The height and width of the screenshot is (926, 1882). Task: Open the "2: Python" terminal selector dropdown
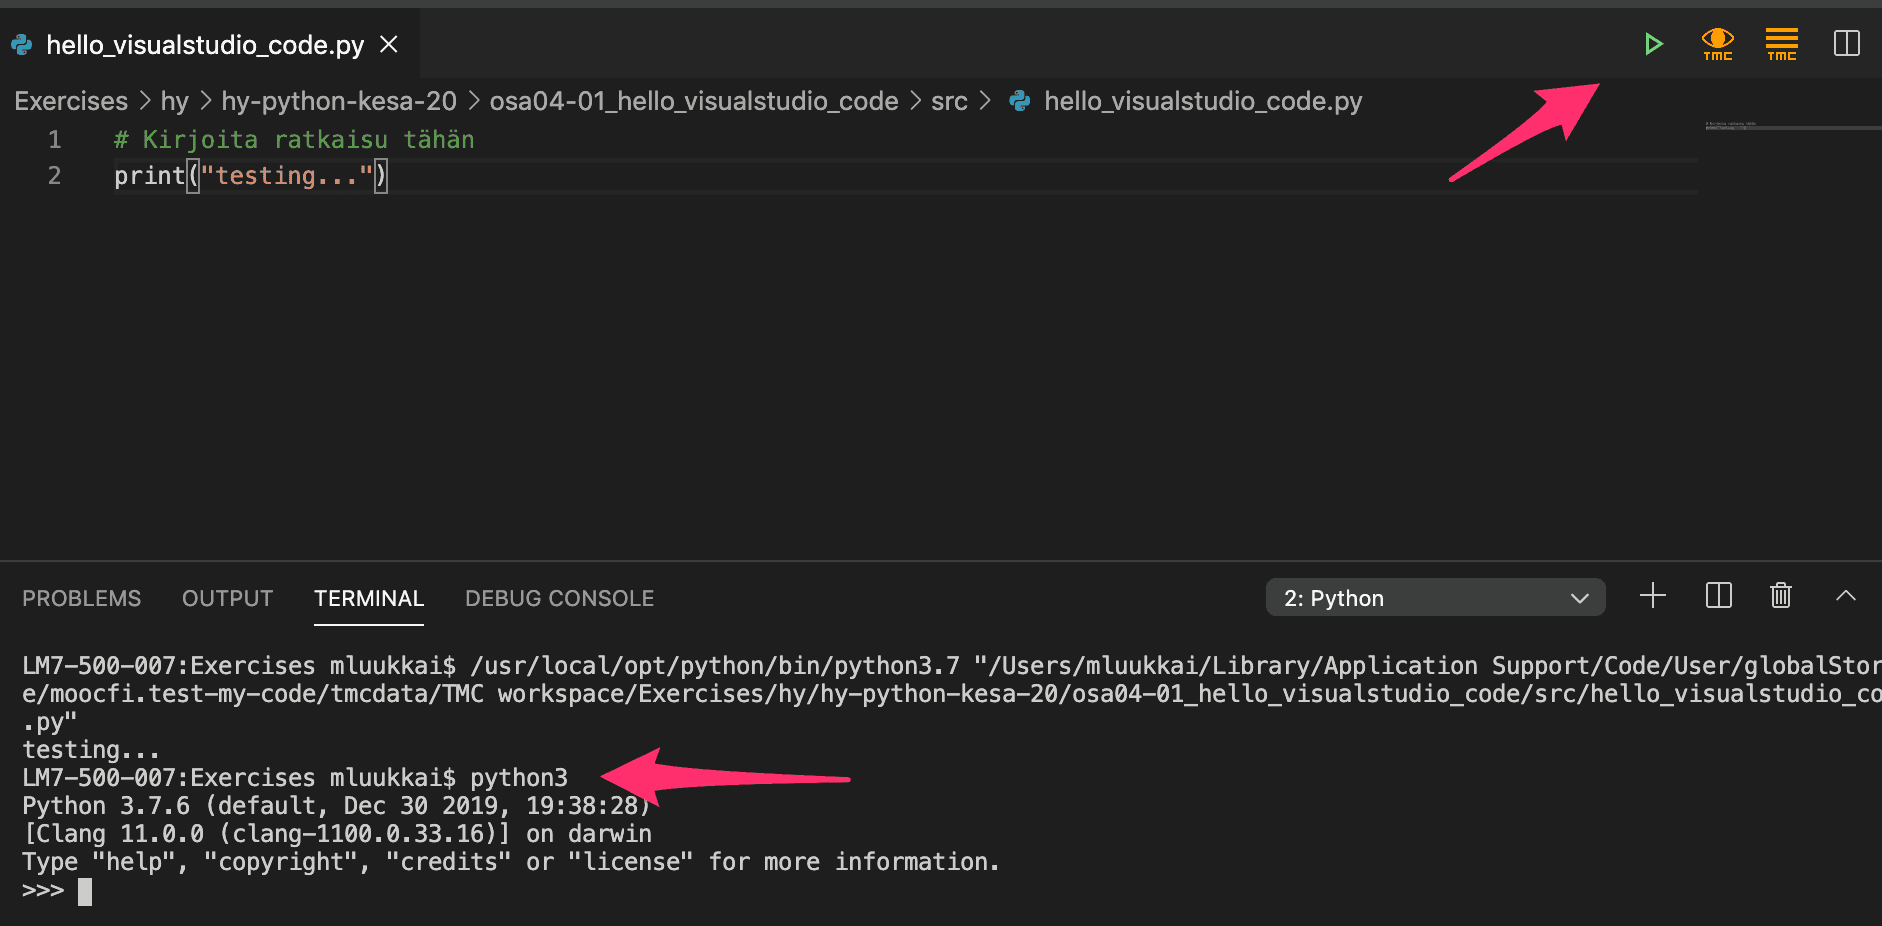tap(1435, 598)
